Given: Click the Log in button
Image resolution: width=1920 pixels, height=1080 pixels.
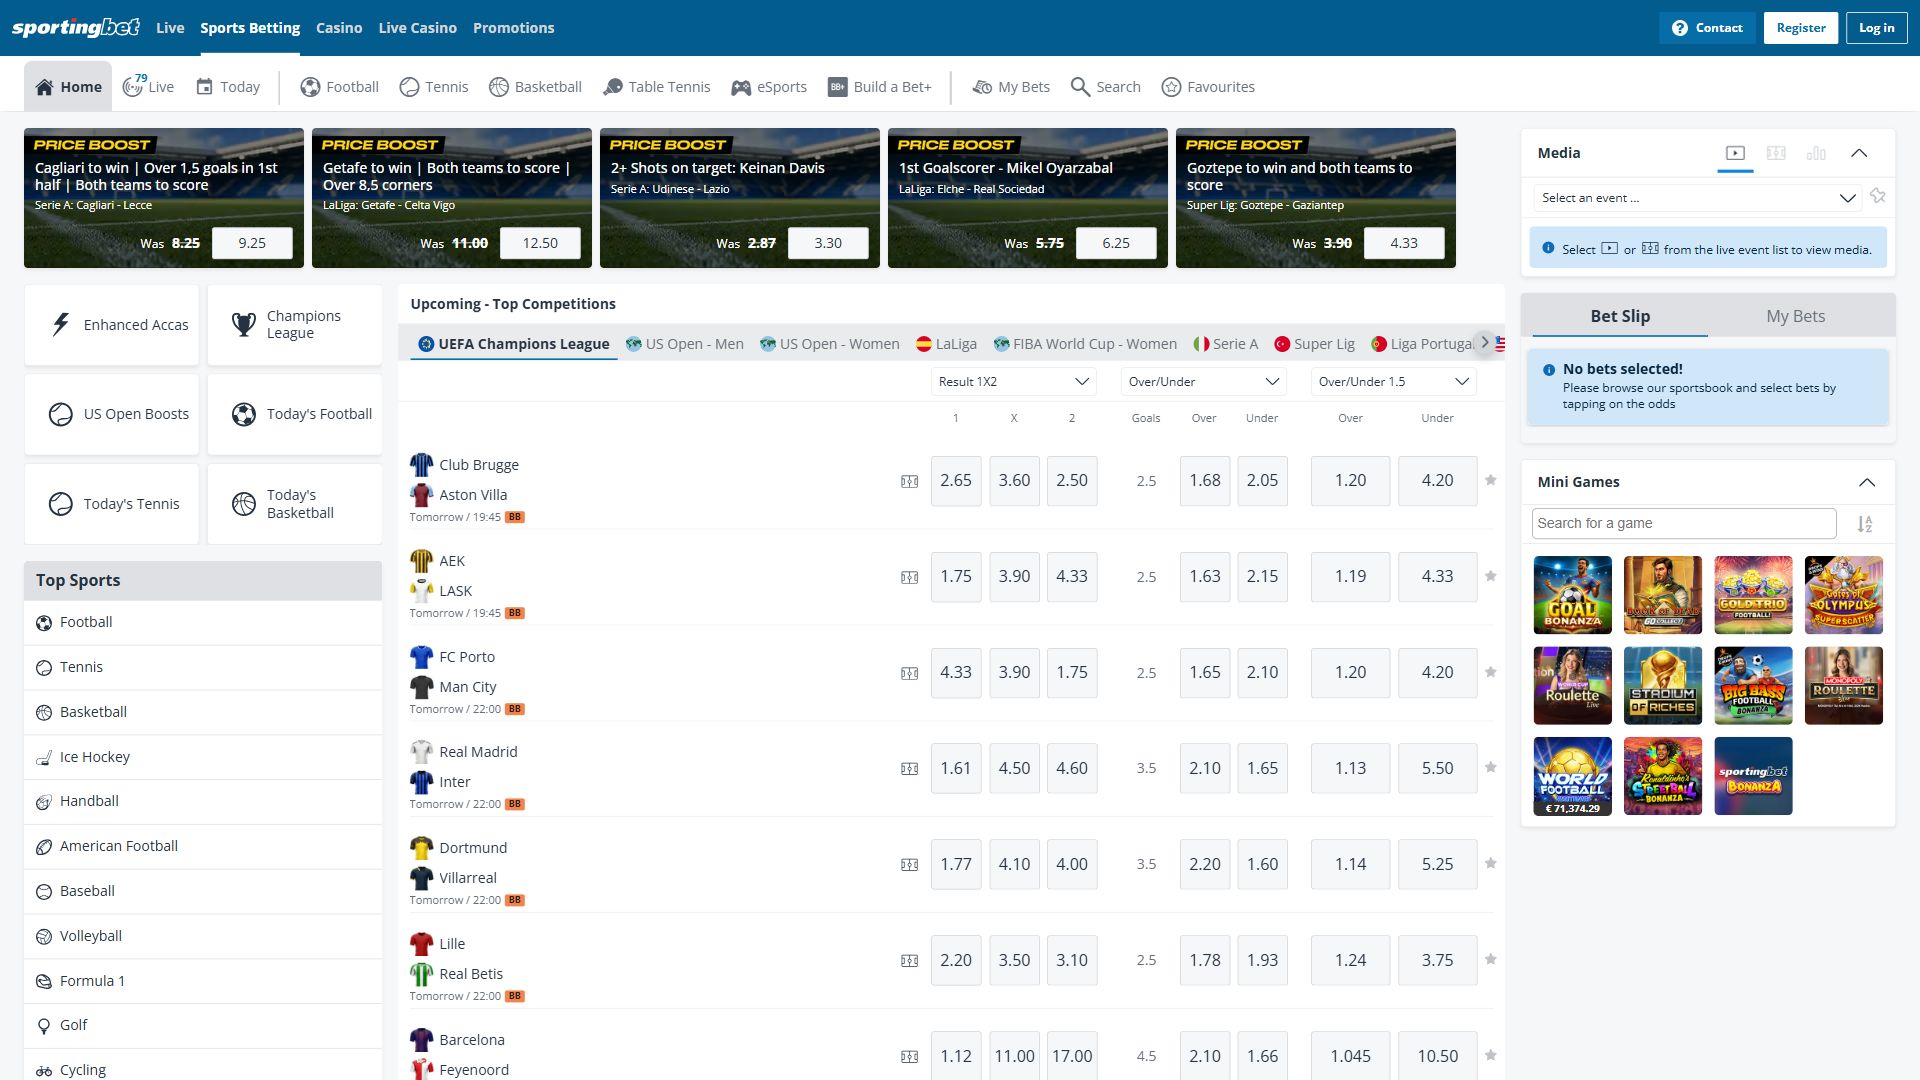Looking at the screenshot, I should tap(1877, 28).
